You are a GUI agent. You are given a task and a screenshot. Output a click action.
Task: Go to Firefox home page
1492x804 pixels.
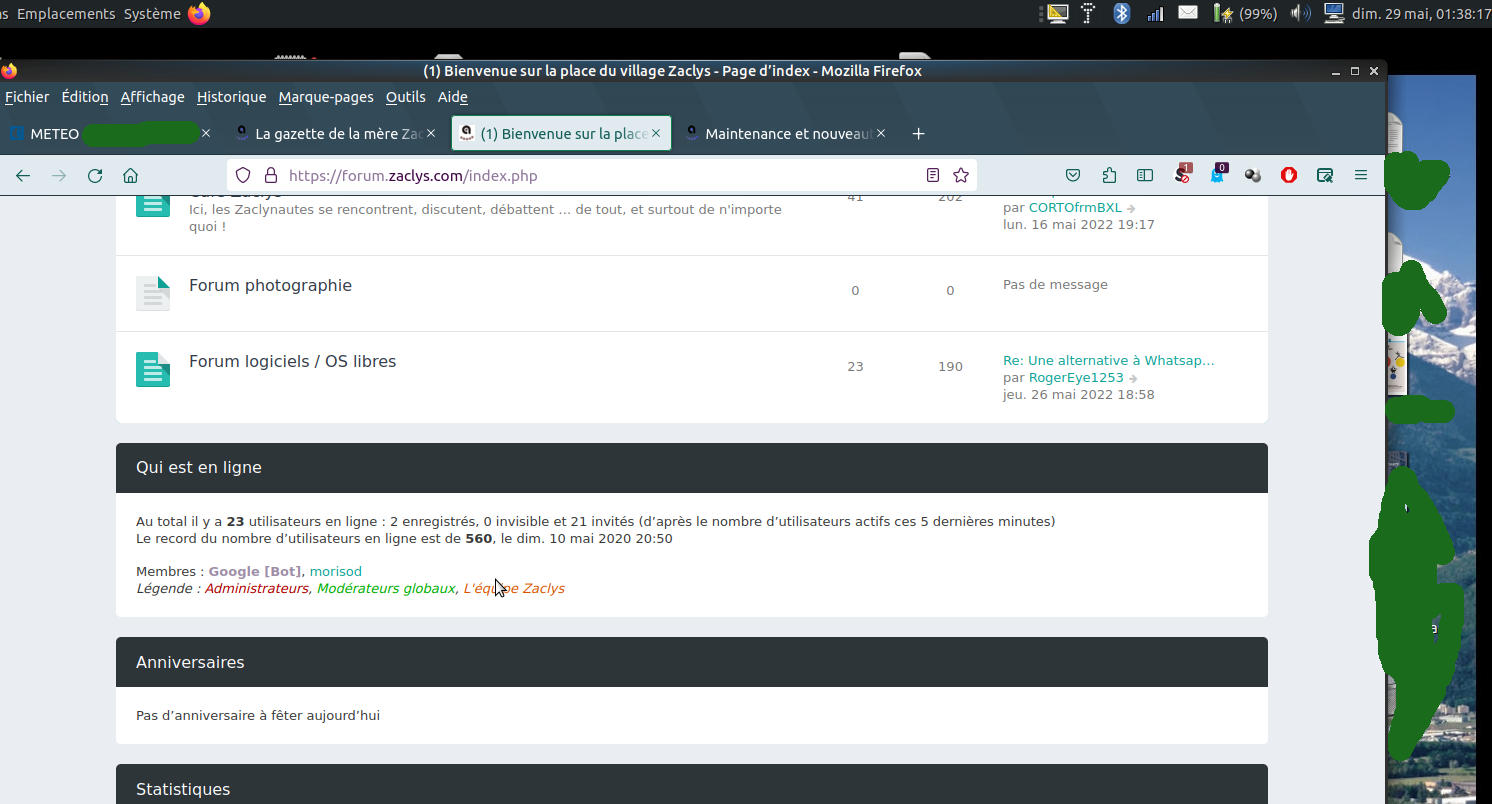pos(130,176)
